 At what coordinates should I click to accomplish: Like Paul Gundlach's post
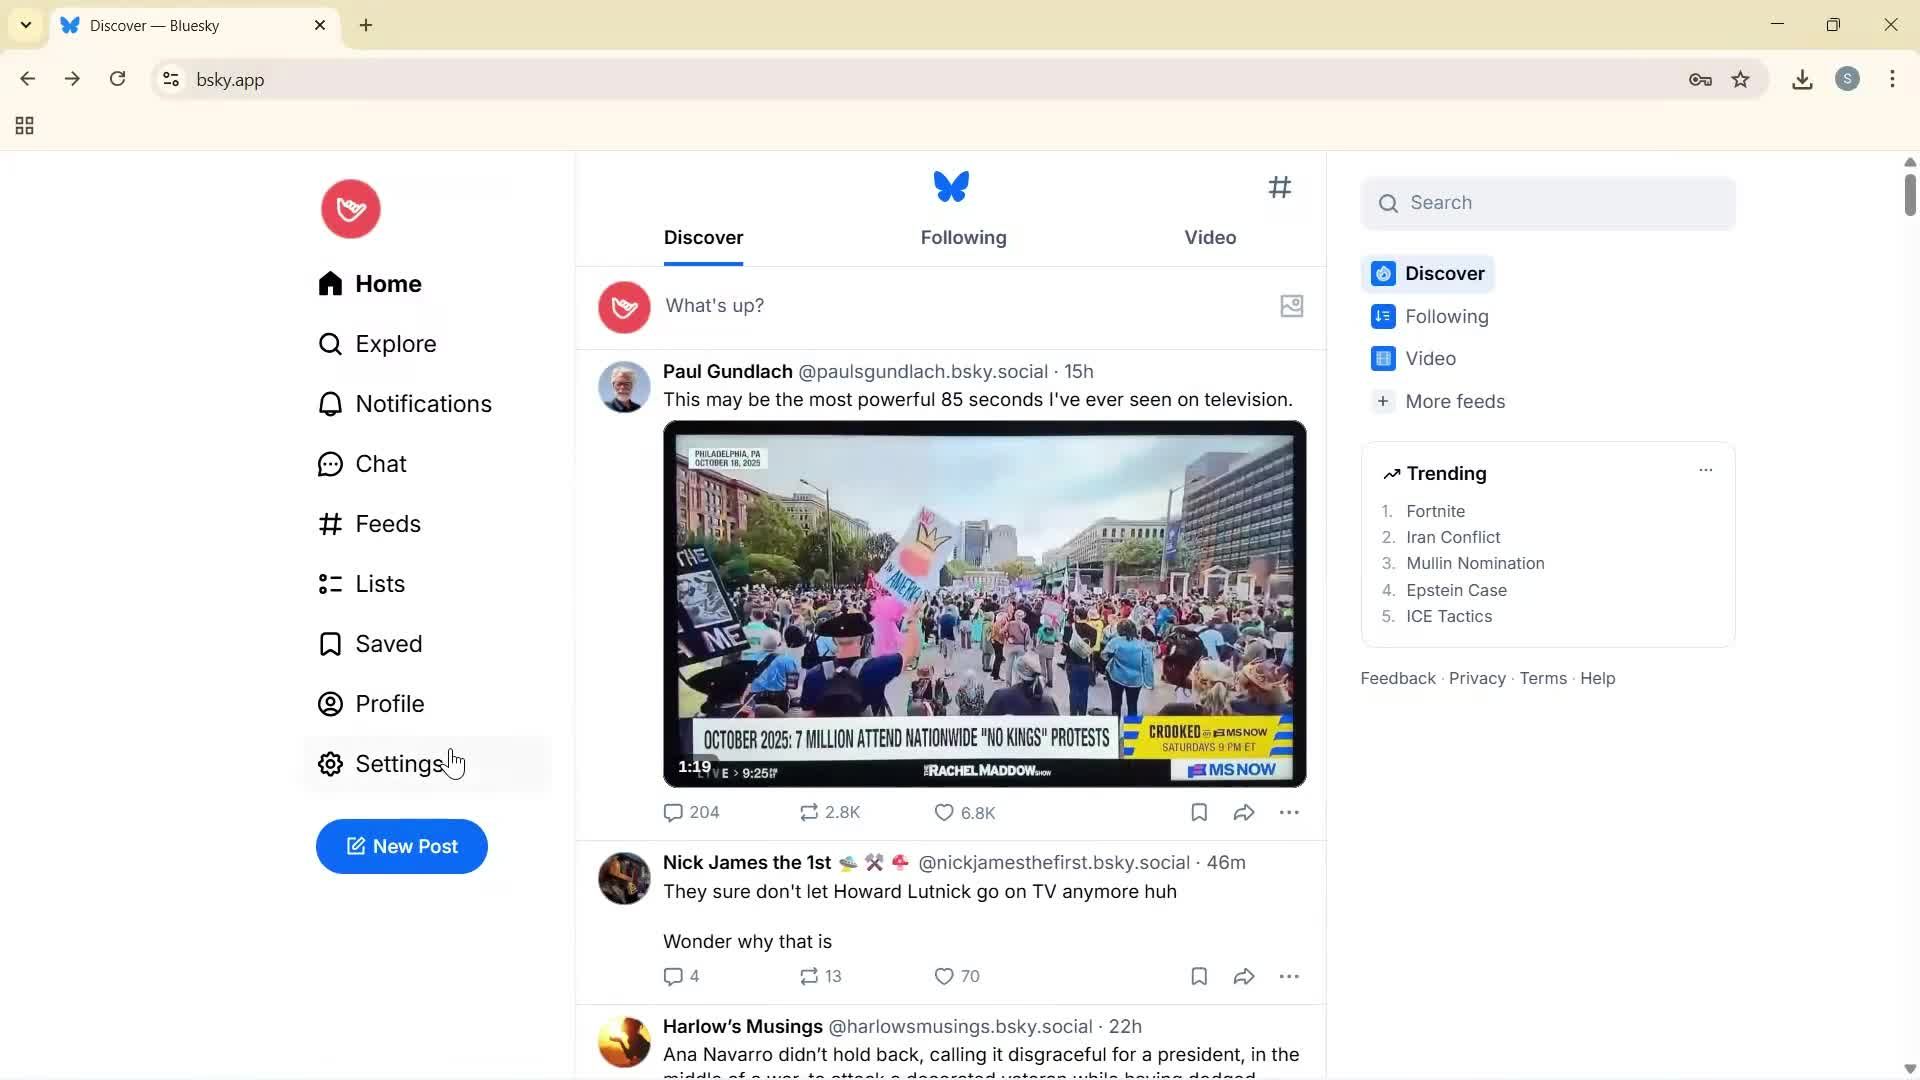point(942,812)
